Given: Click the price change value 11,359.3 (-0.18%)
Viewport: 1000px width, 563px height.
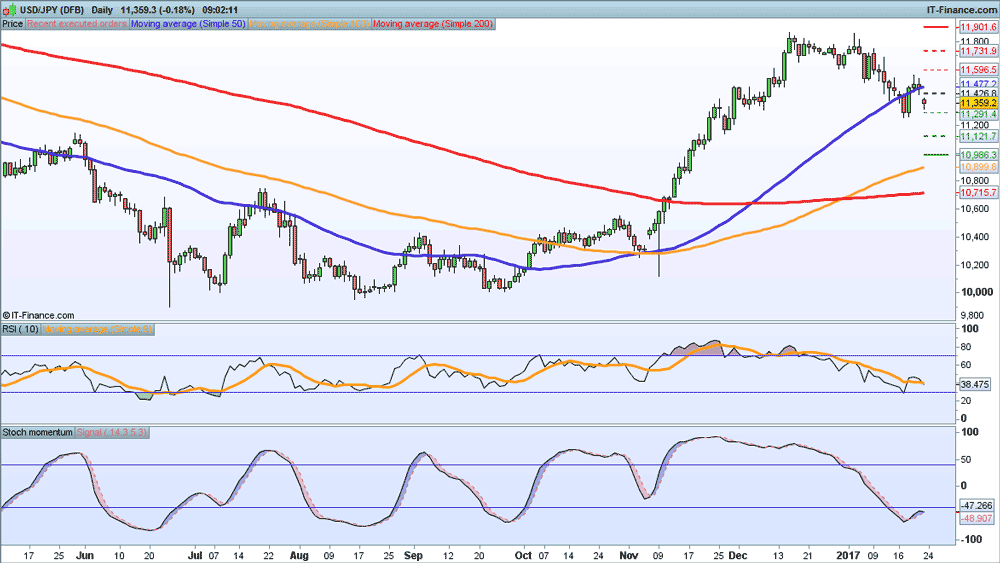Looking at the screenshot, I should [158, 10].
